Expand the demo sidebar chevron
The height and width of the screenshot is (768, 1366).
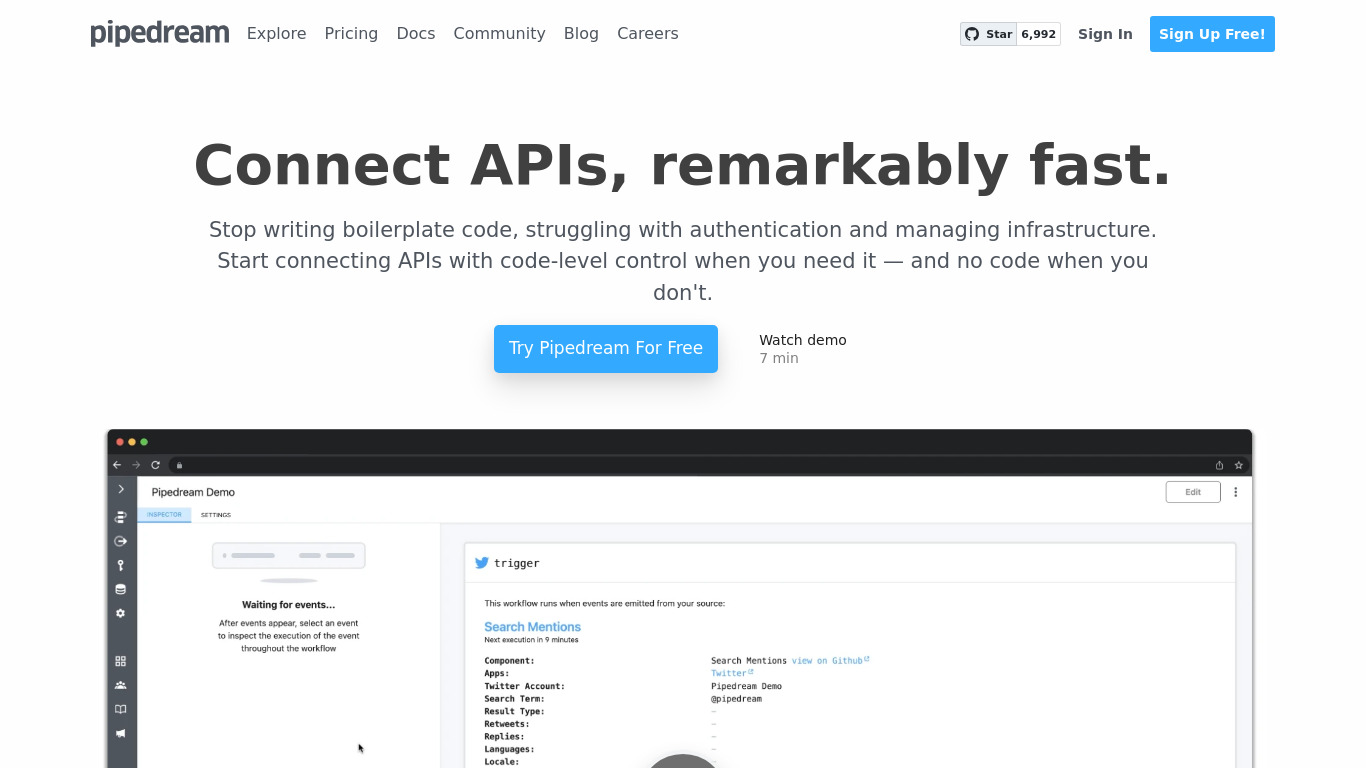[x=121, y=489]
